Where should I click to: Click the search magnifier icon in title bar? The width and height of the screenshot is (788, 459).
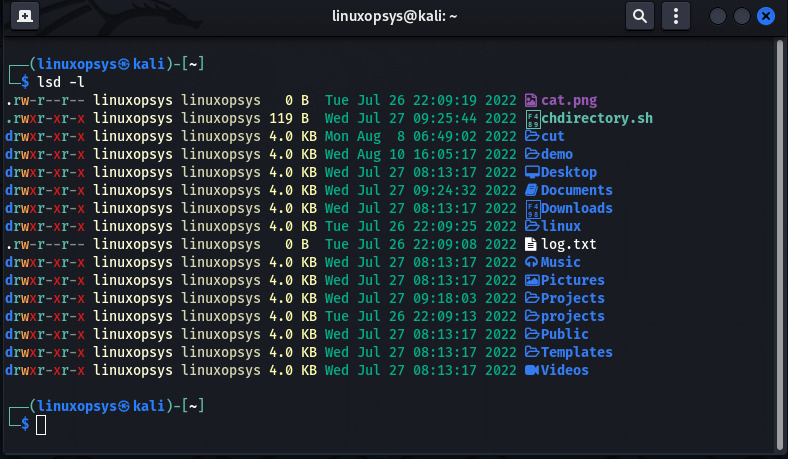[640, 16]
